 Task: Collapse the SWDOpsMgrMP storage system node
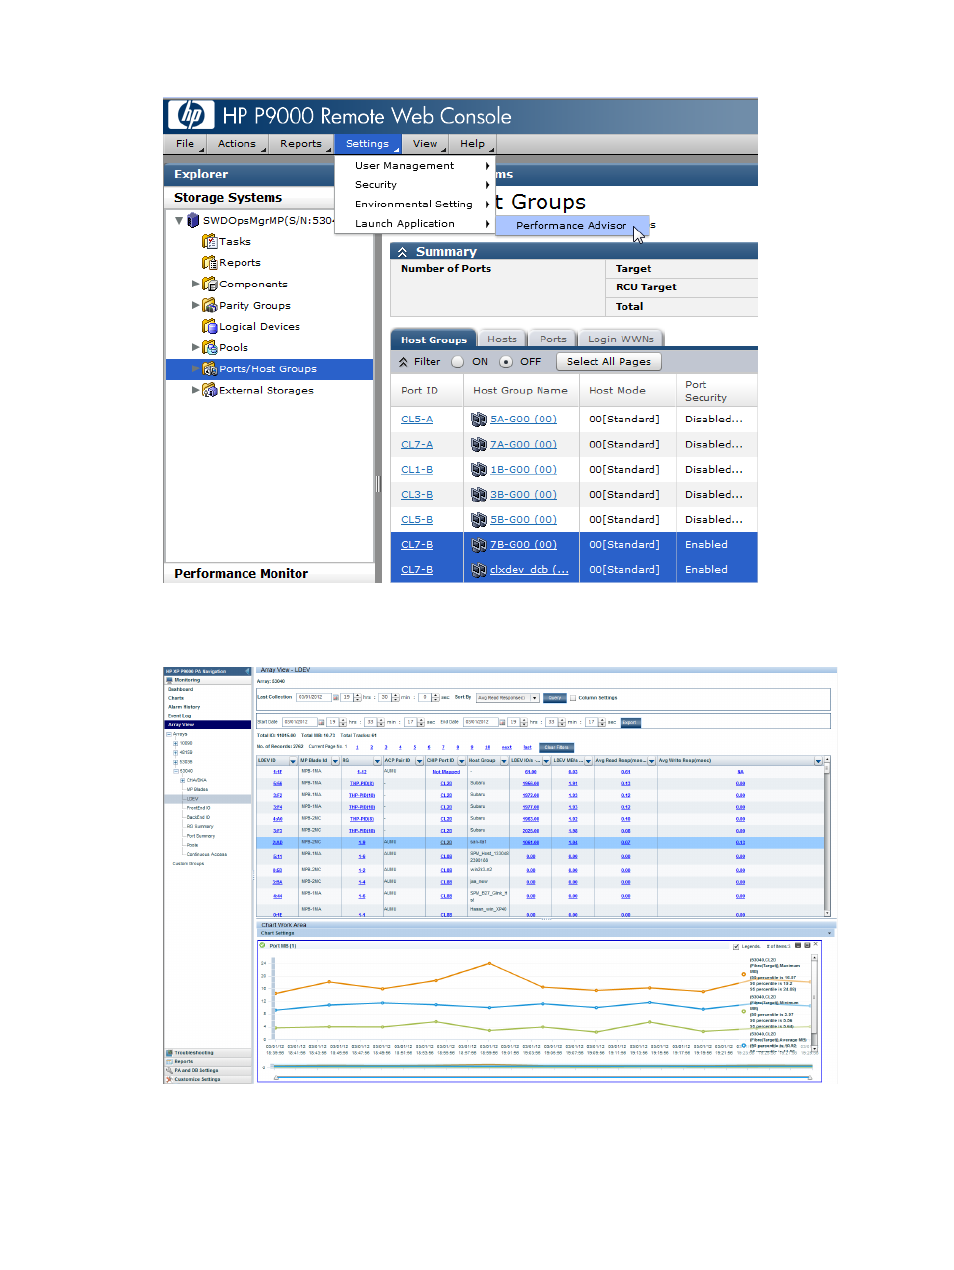click(x=179, y=220)
